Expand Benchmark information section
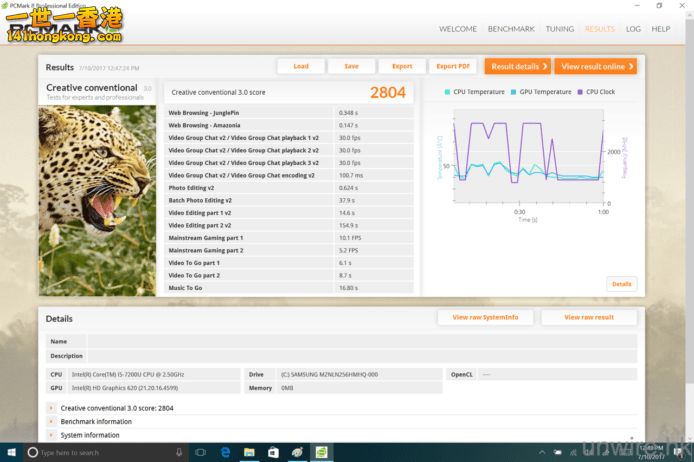The height and width of the screenshot is (462, 694). click(51, 421)
